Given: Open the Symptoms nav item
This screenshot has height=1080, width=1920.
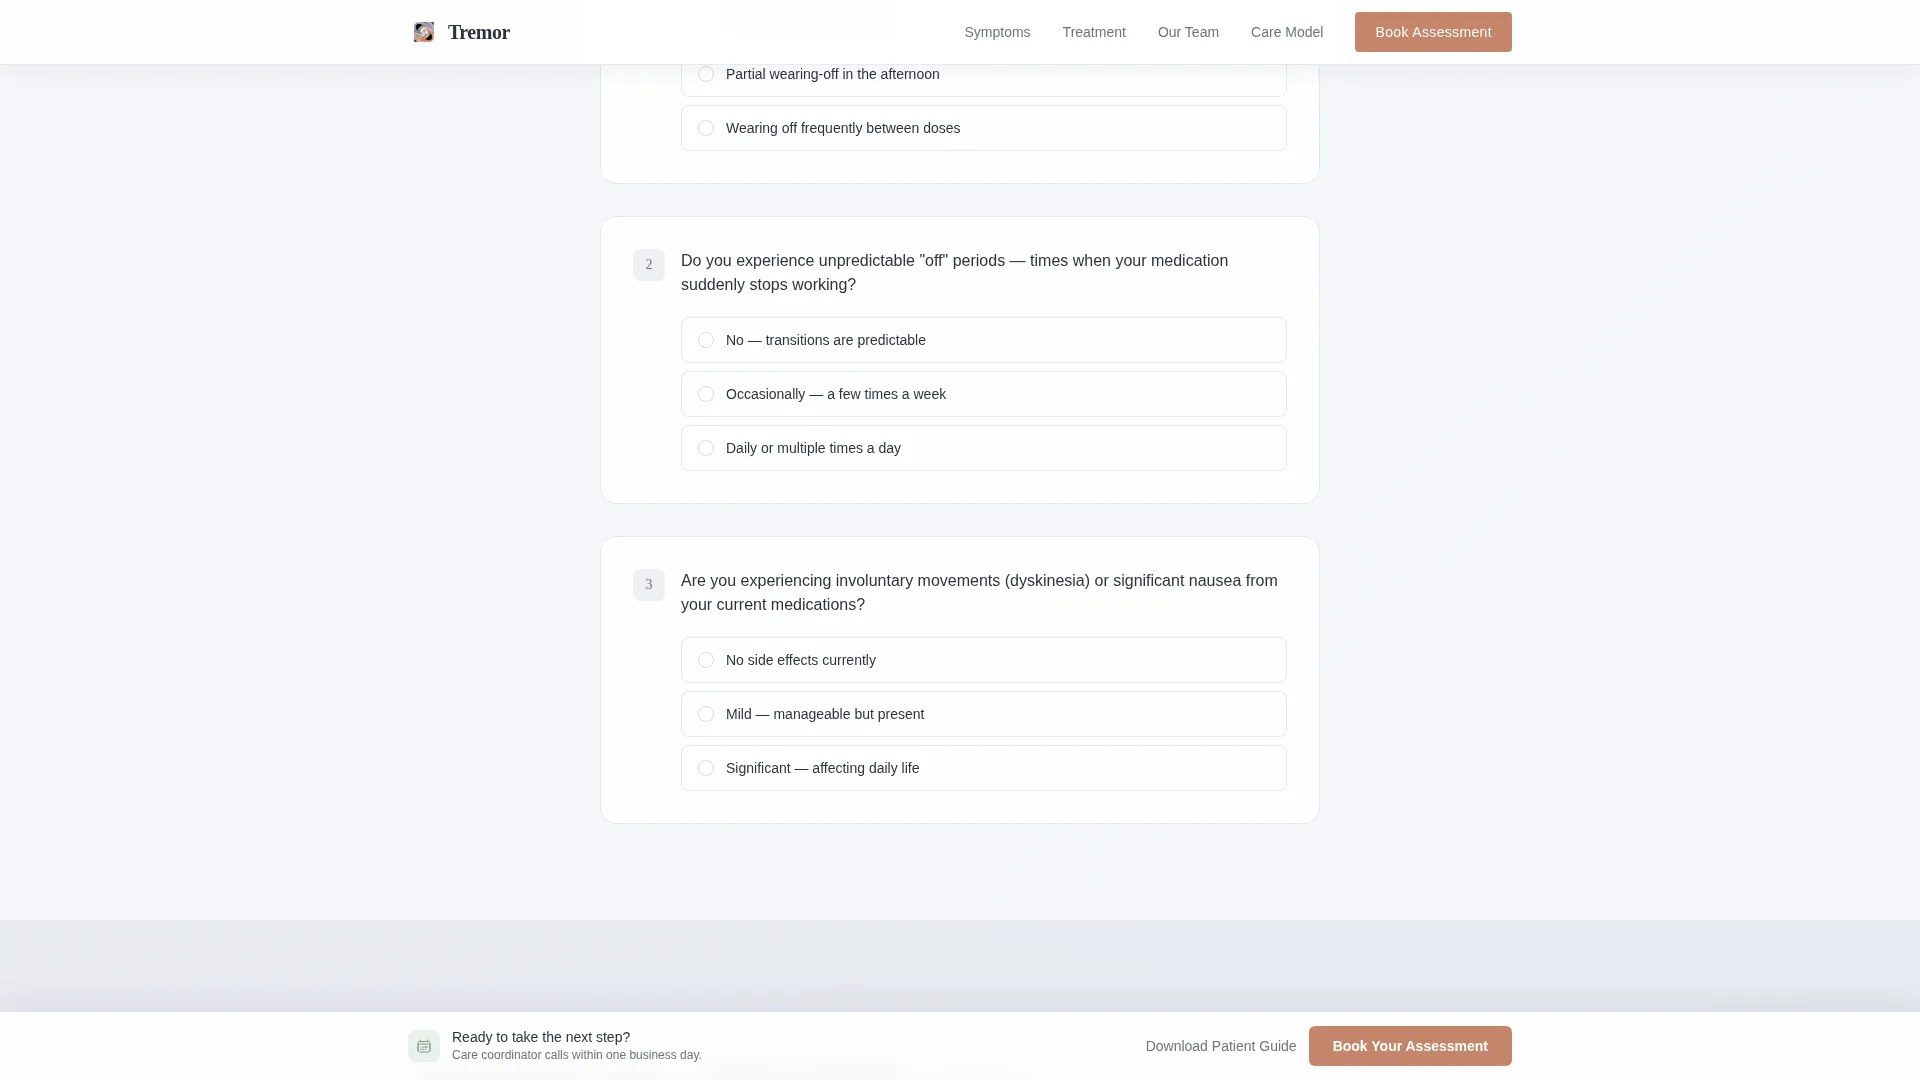Looking at the screenshot, I should (x=997, y=32).
